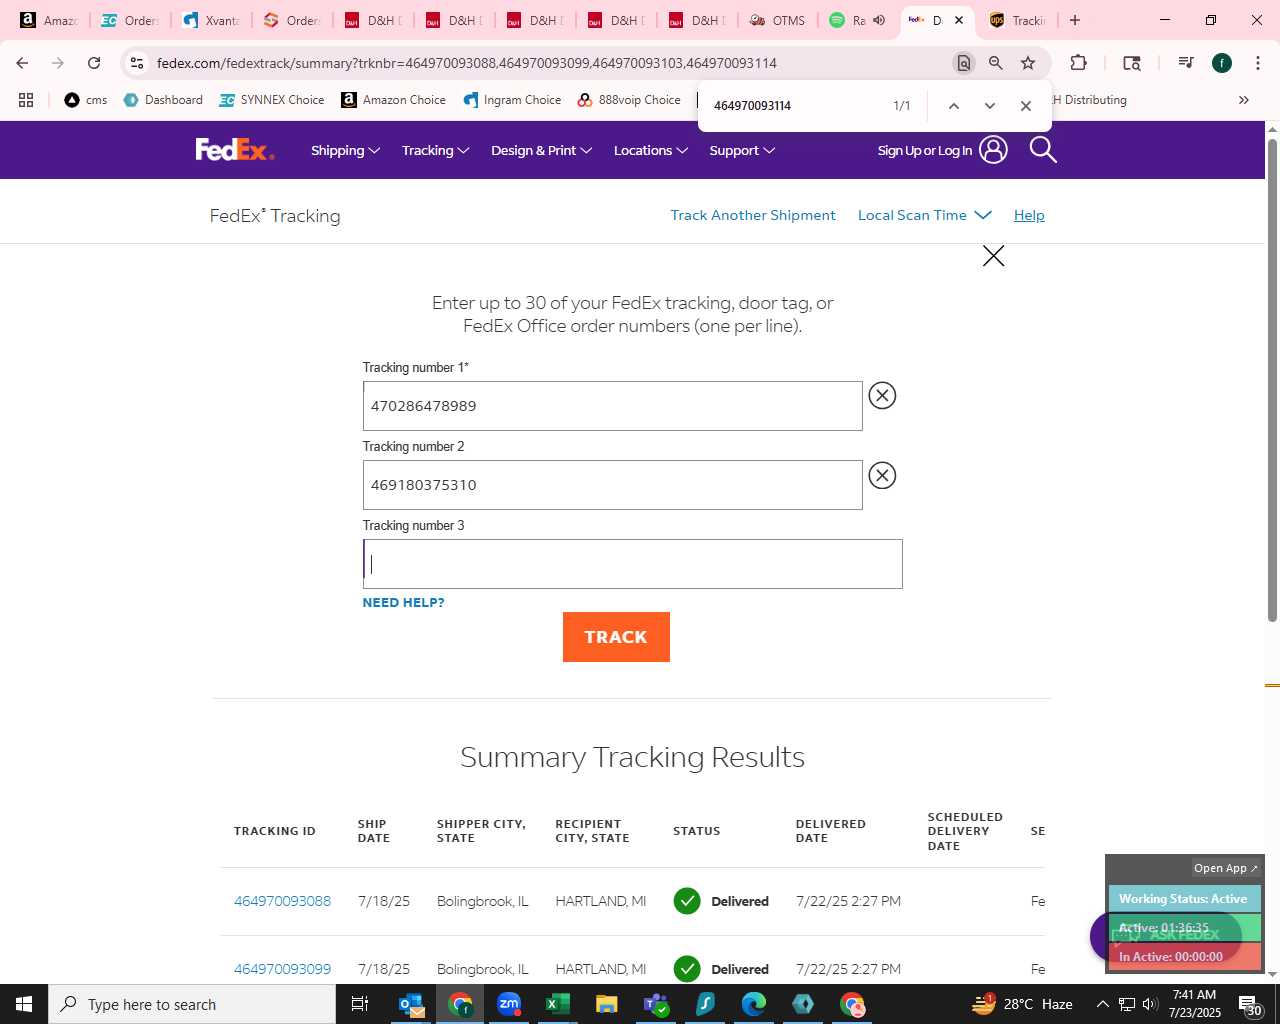This screenshot has width=1280, height=1024.
Task: Clear Tracking number 1 with its X icon
Action: [x=882, y=396]
